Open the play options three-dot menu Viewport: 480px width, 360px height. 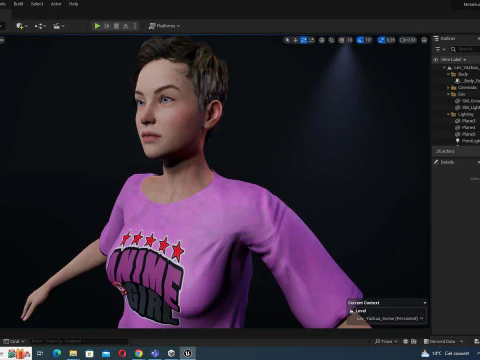135,26
